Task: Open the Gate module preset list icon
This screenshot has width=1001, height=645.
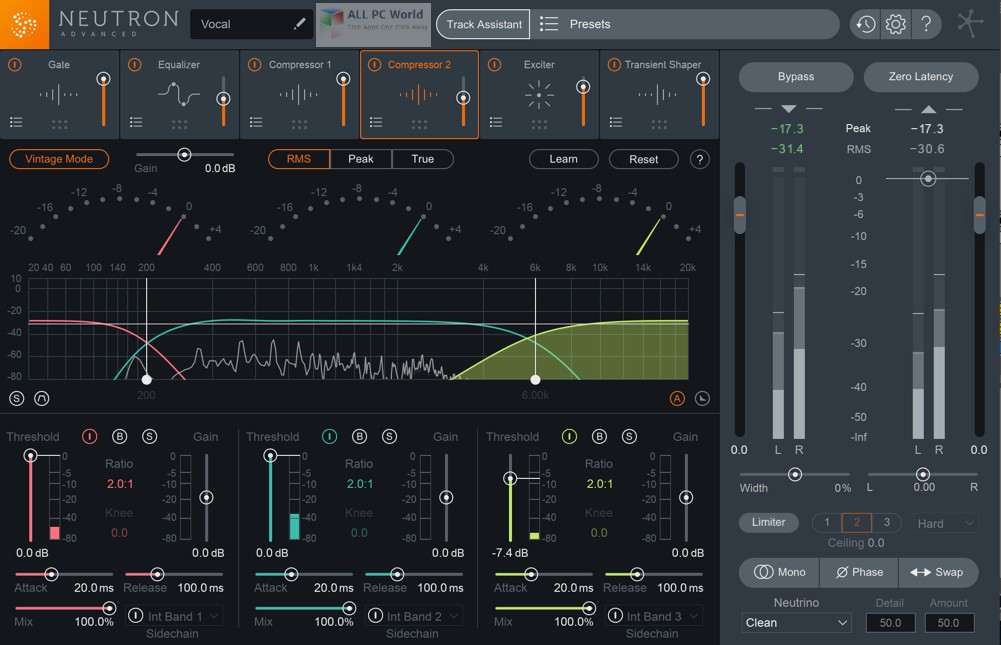Action: click(x=16, y=122)
